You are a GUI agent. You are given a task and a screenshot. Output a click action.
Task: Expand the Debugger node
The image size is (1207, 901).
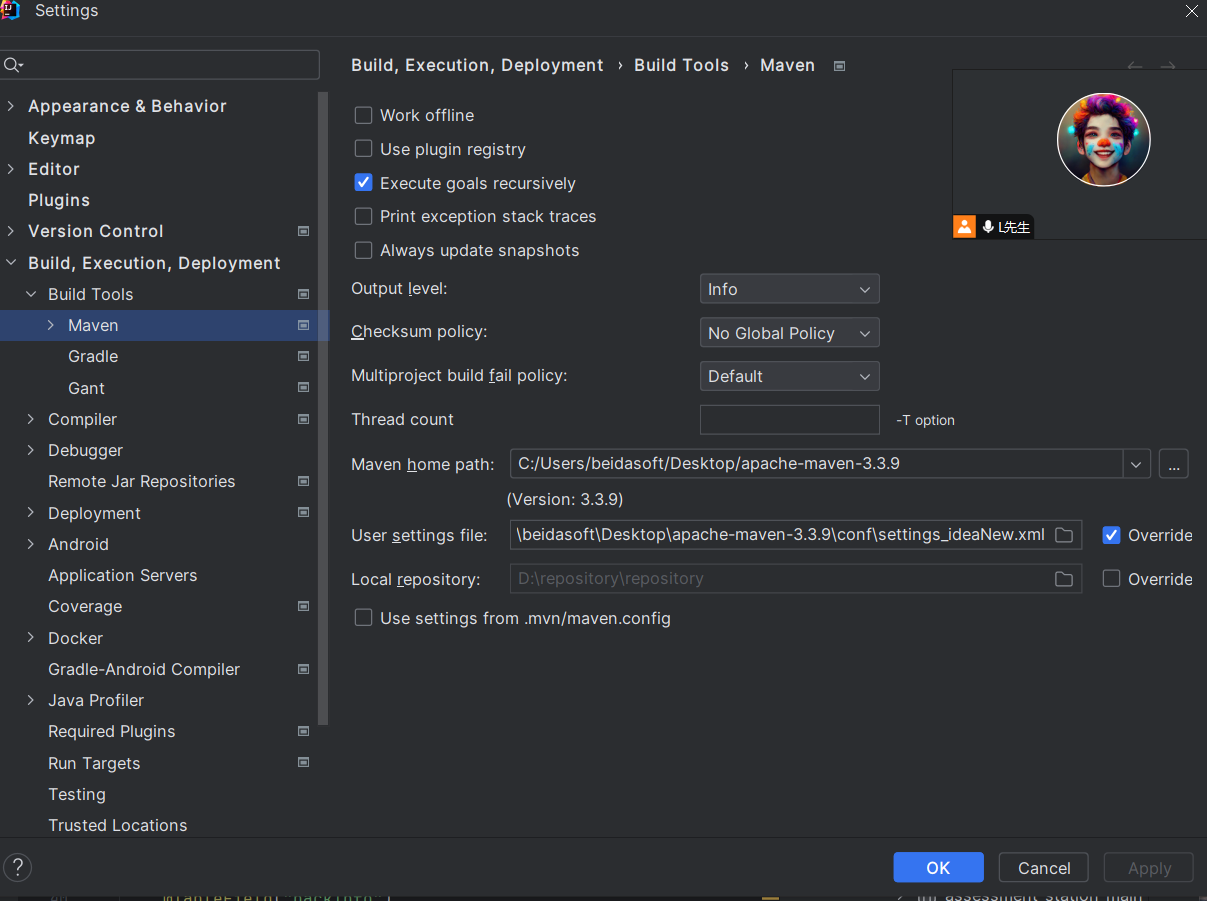coord(31,450)
